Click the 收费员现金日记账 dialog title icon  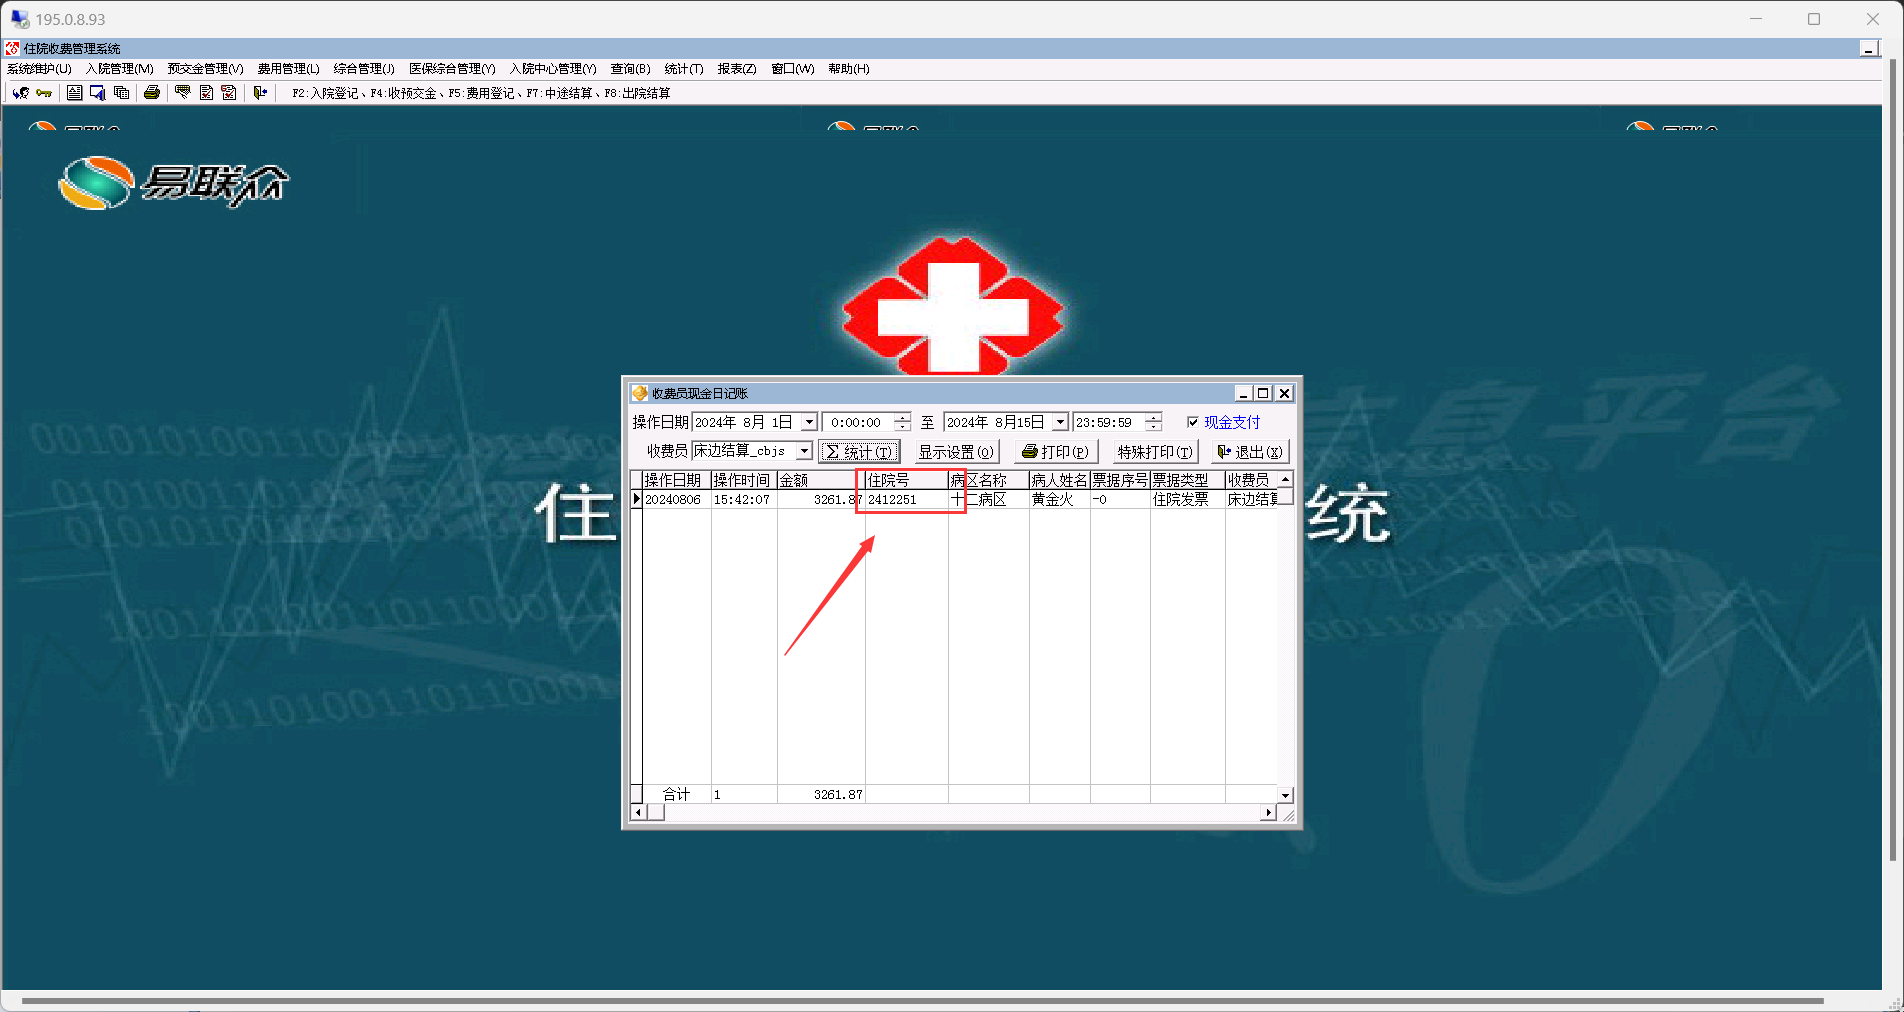coord(640,393)
